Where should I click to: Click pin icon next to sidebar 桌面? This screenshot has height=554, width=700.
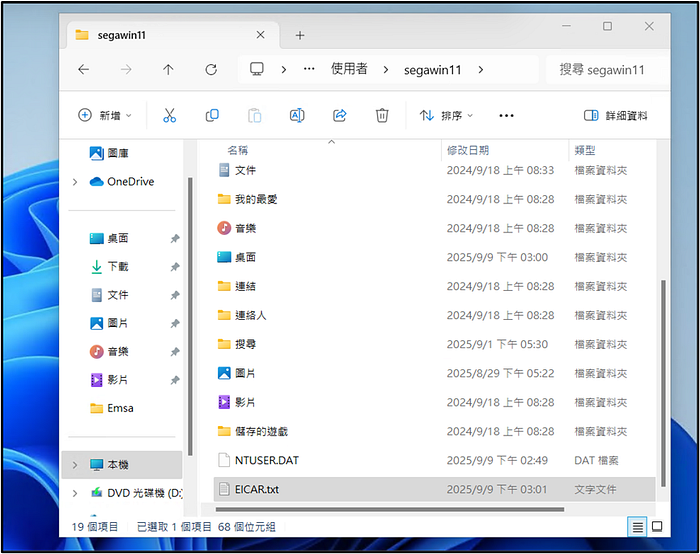coord(175,239)
